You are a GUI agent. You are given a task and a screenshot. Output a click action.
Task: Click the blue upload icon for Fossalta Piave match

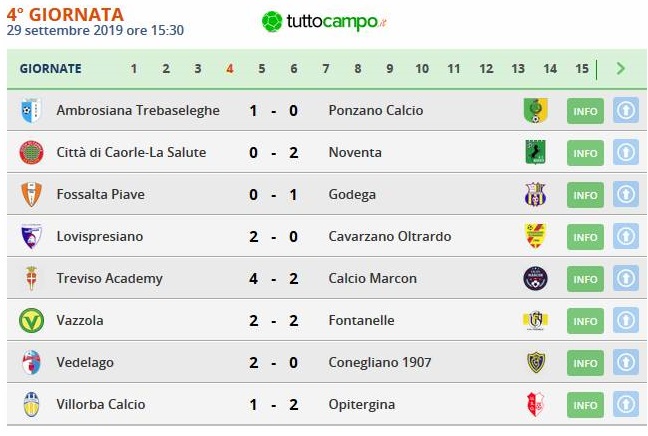coord(626,194)
